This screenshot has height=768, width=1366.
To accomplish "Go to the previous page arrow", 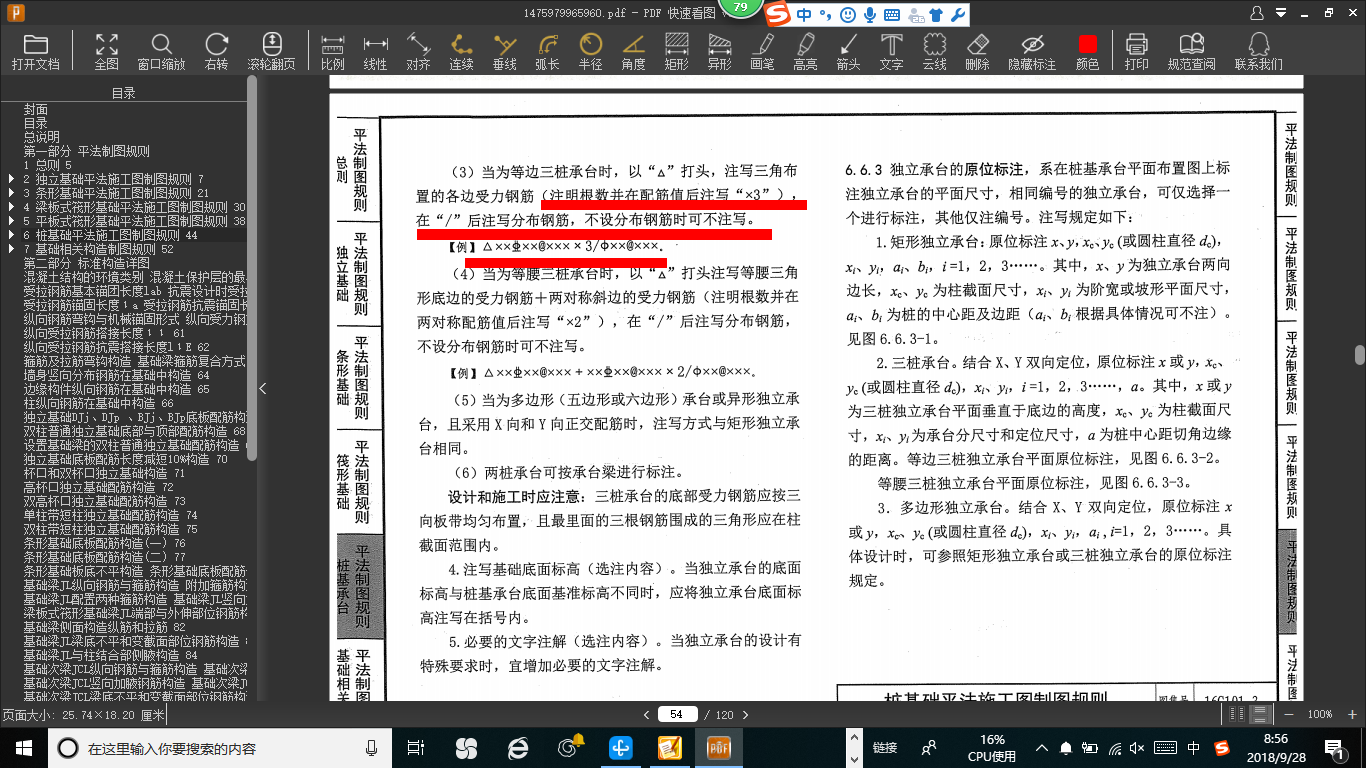I will pyautogui.click(x=646, y=714).
